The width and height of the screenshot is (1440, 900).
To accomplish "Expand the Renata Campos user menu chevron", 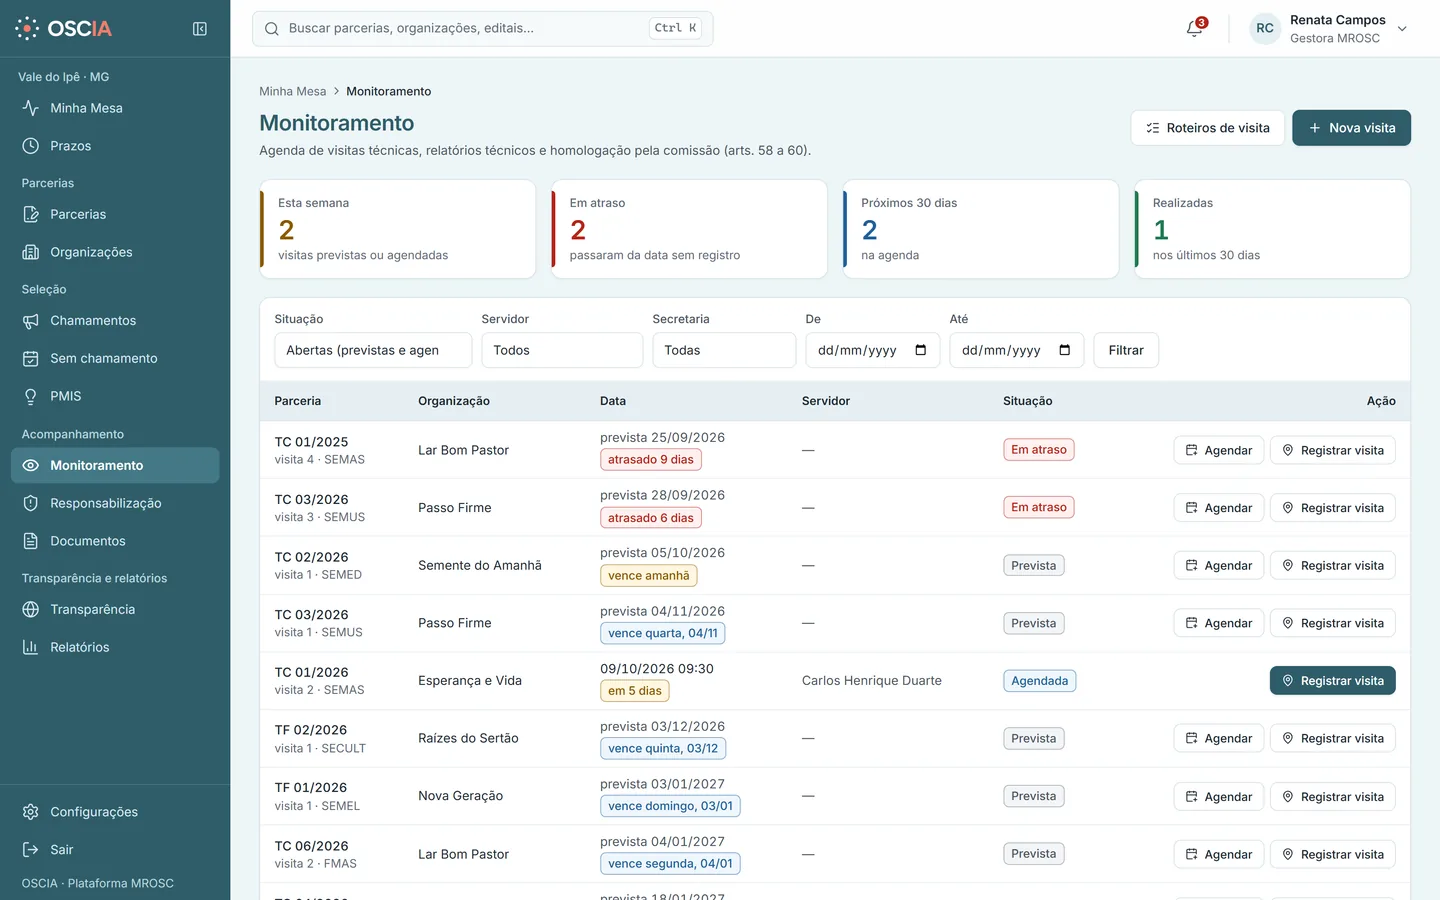I will (x=1402, y=29).
